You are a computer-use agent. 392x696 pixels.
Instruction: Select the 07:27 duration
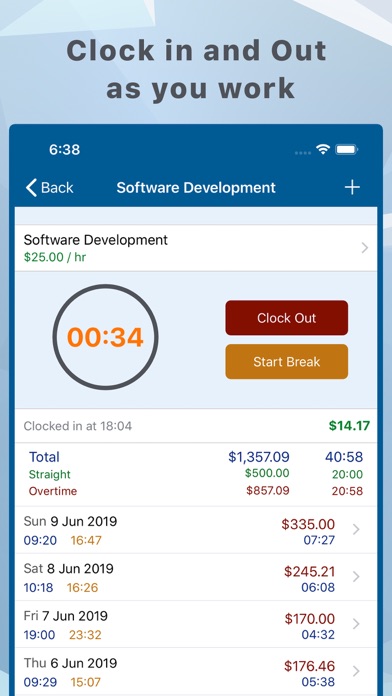pos(319,540)
